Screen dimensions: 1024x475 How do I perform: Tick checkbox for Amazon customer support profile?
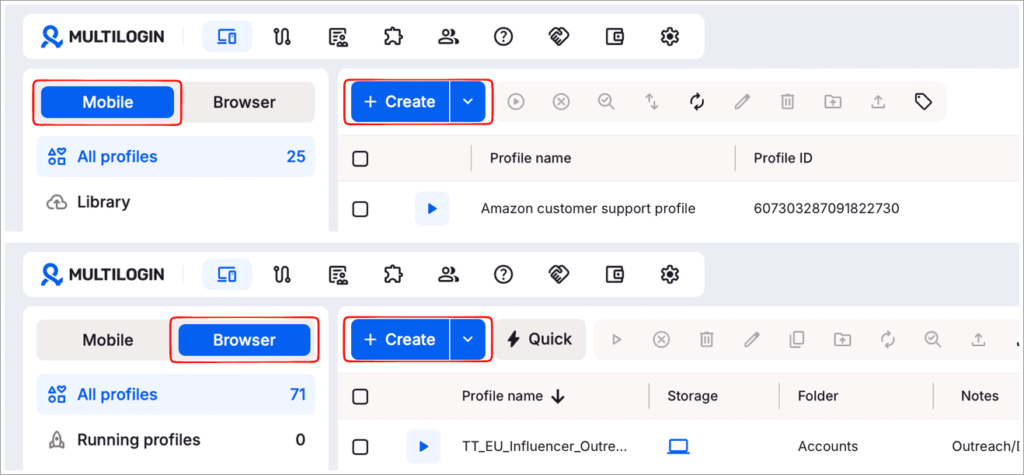(x=360, y=209)
